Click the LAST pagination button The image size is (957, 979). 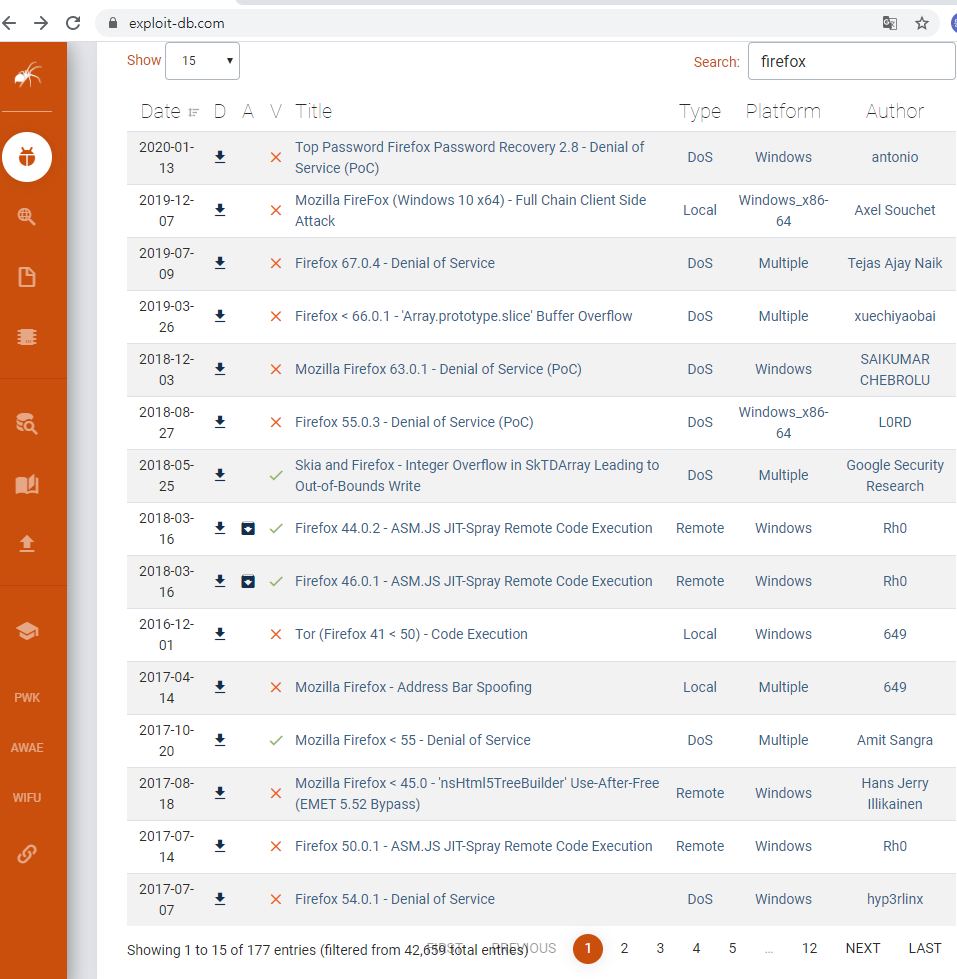925,948
